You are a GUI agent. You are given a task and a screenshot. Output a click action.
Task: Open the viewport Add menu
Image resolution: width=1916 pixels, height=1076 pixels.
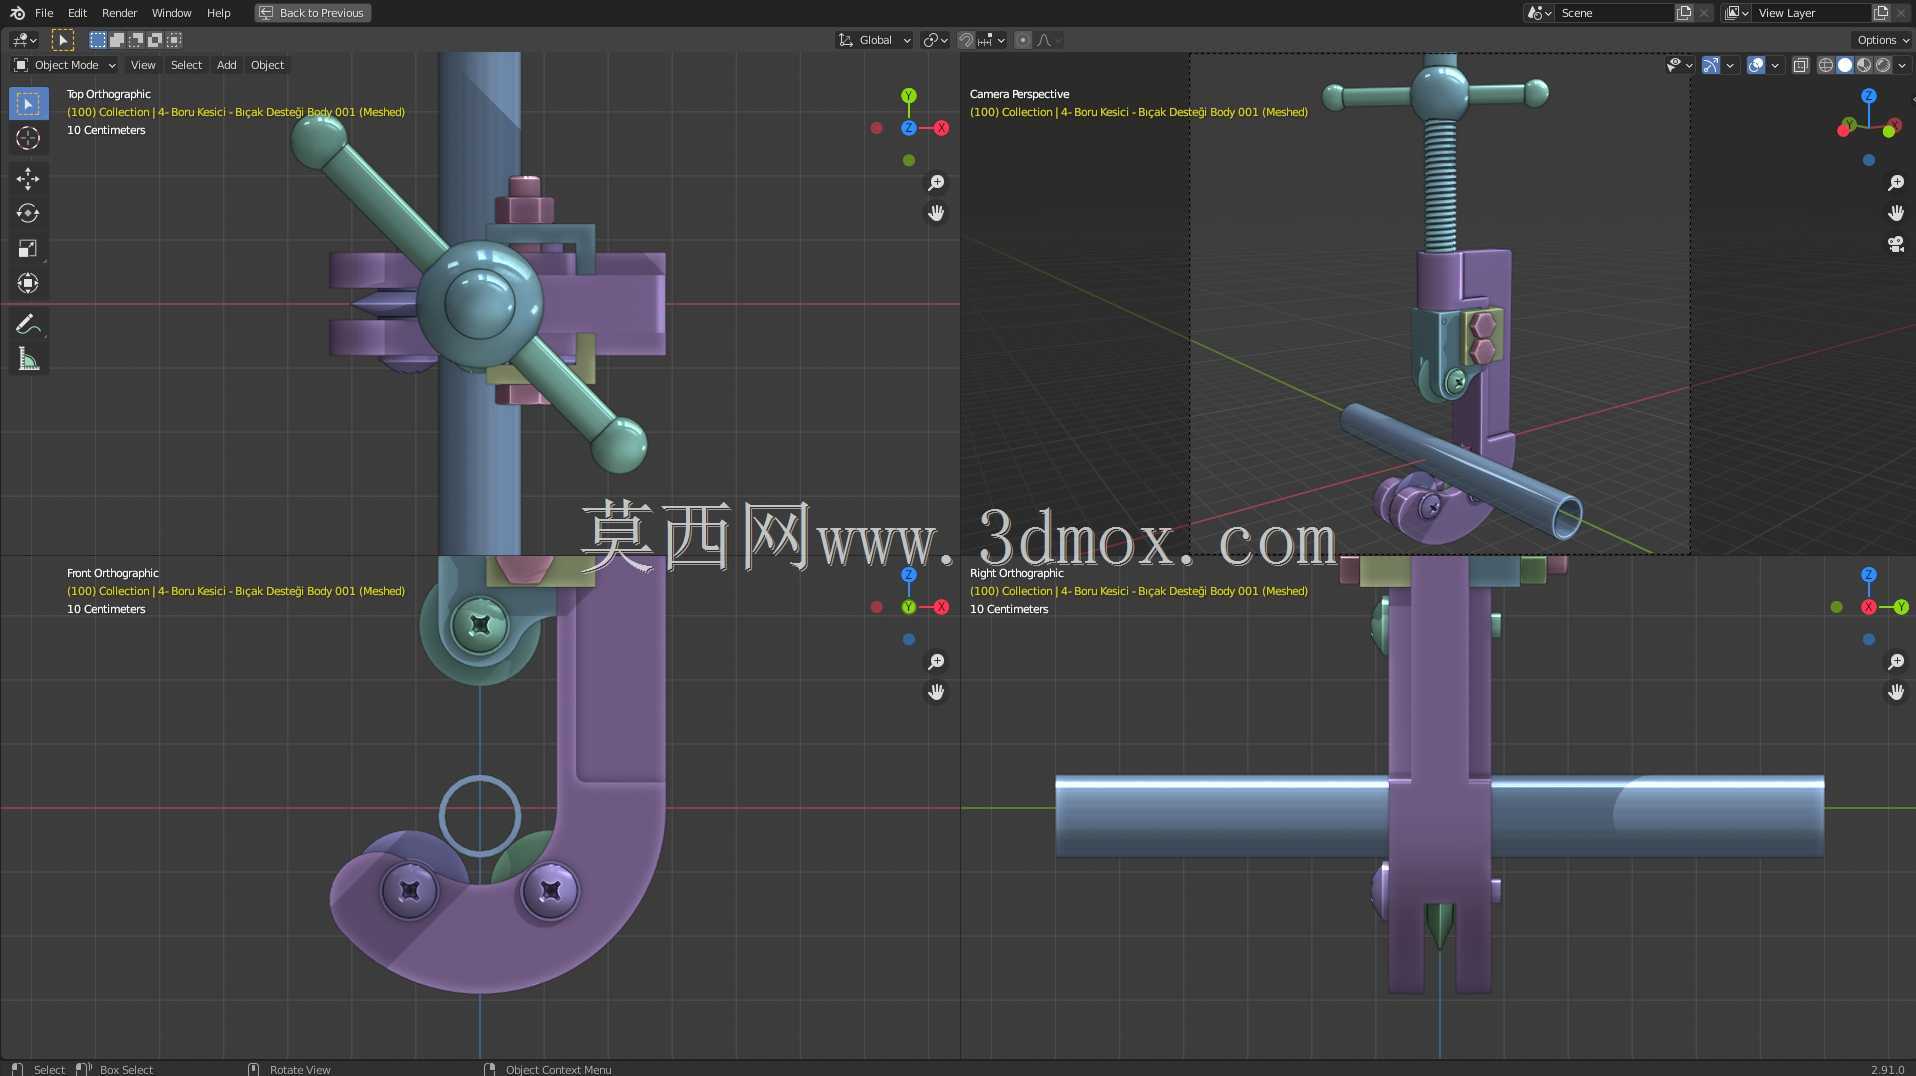(x=227, y=65)
